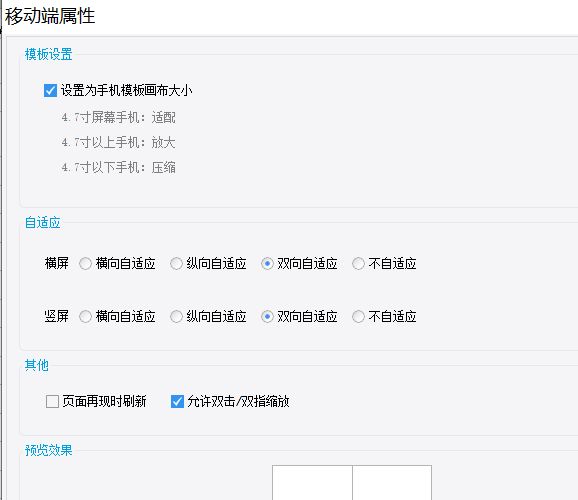Click the 模板设置 section heading
578x500 pixels.
(x=48, y=54)
